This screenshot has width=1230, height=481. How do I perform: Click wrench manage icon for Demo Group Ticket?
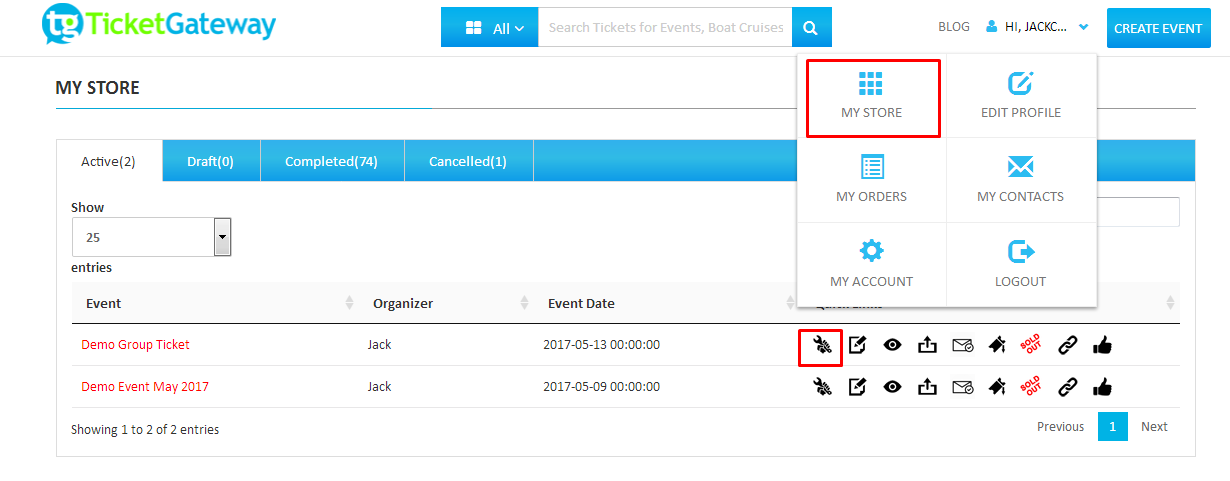tap(822, 345)
